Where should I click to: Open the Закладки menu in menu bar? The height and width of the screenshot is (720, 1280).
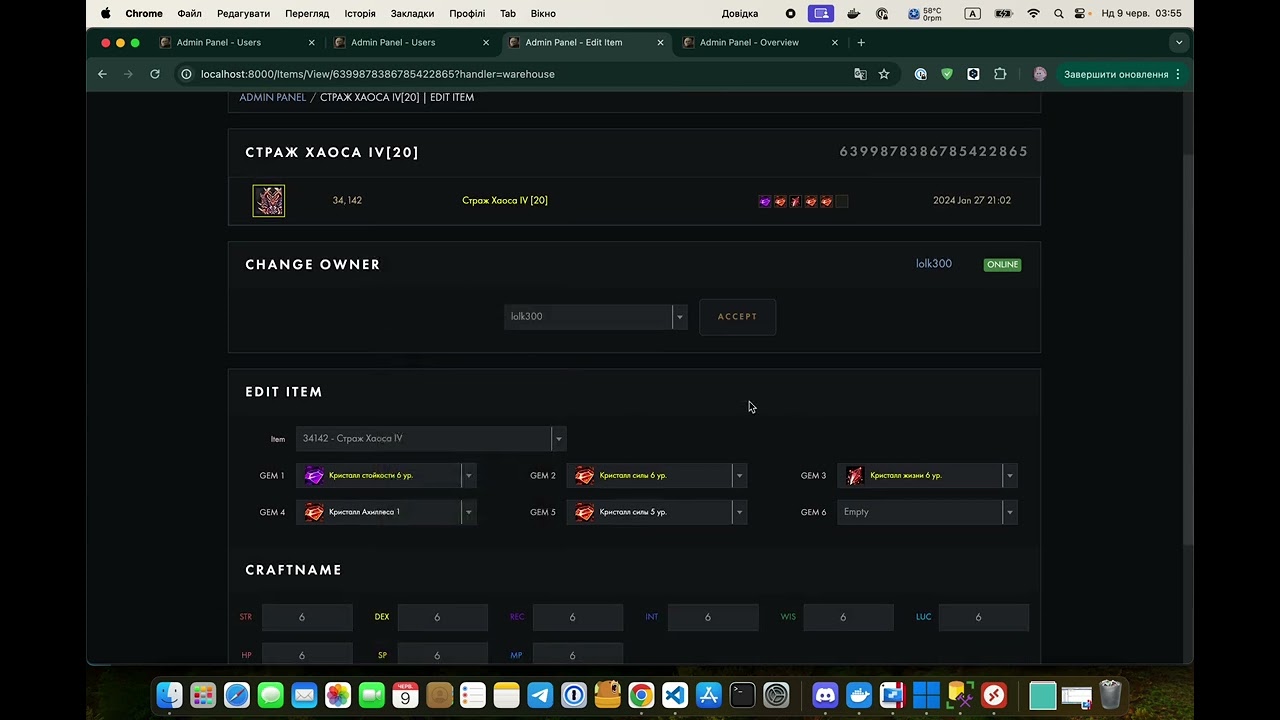tap(412, 14)
